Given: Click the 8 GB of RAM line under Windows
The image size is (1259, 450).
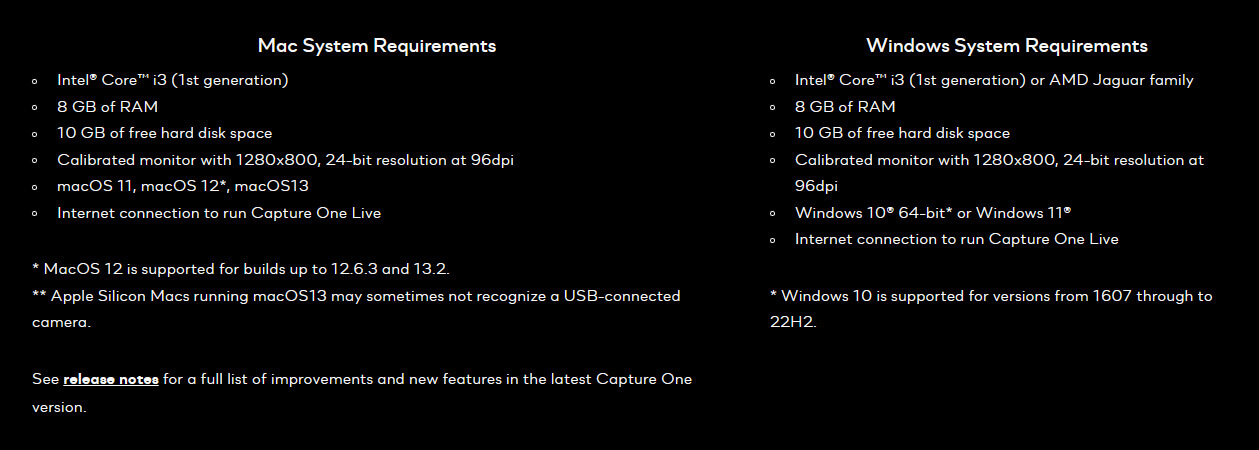Looking at the screenshot, I should coord(845,107).
